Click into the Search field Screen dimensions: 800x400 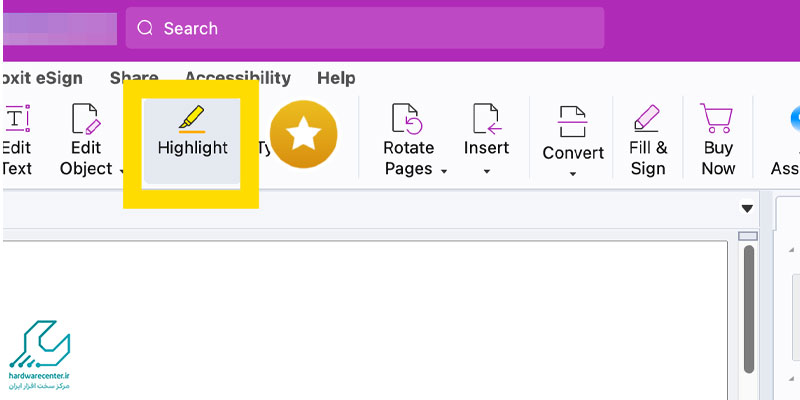point(365,28)
